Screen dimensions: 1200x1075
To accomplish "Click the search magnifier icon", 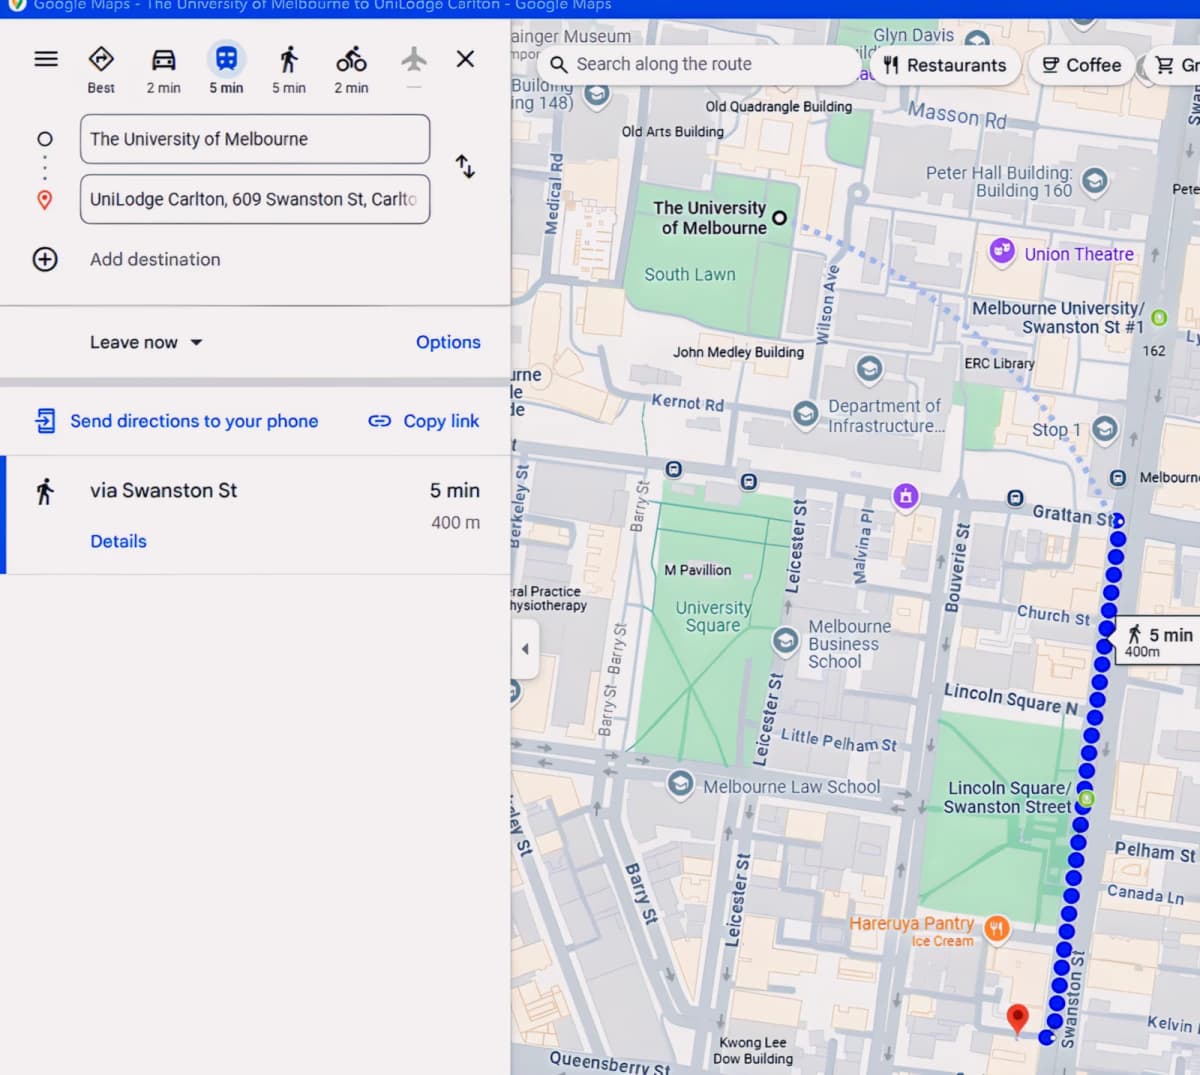I will pos(559,64).
